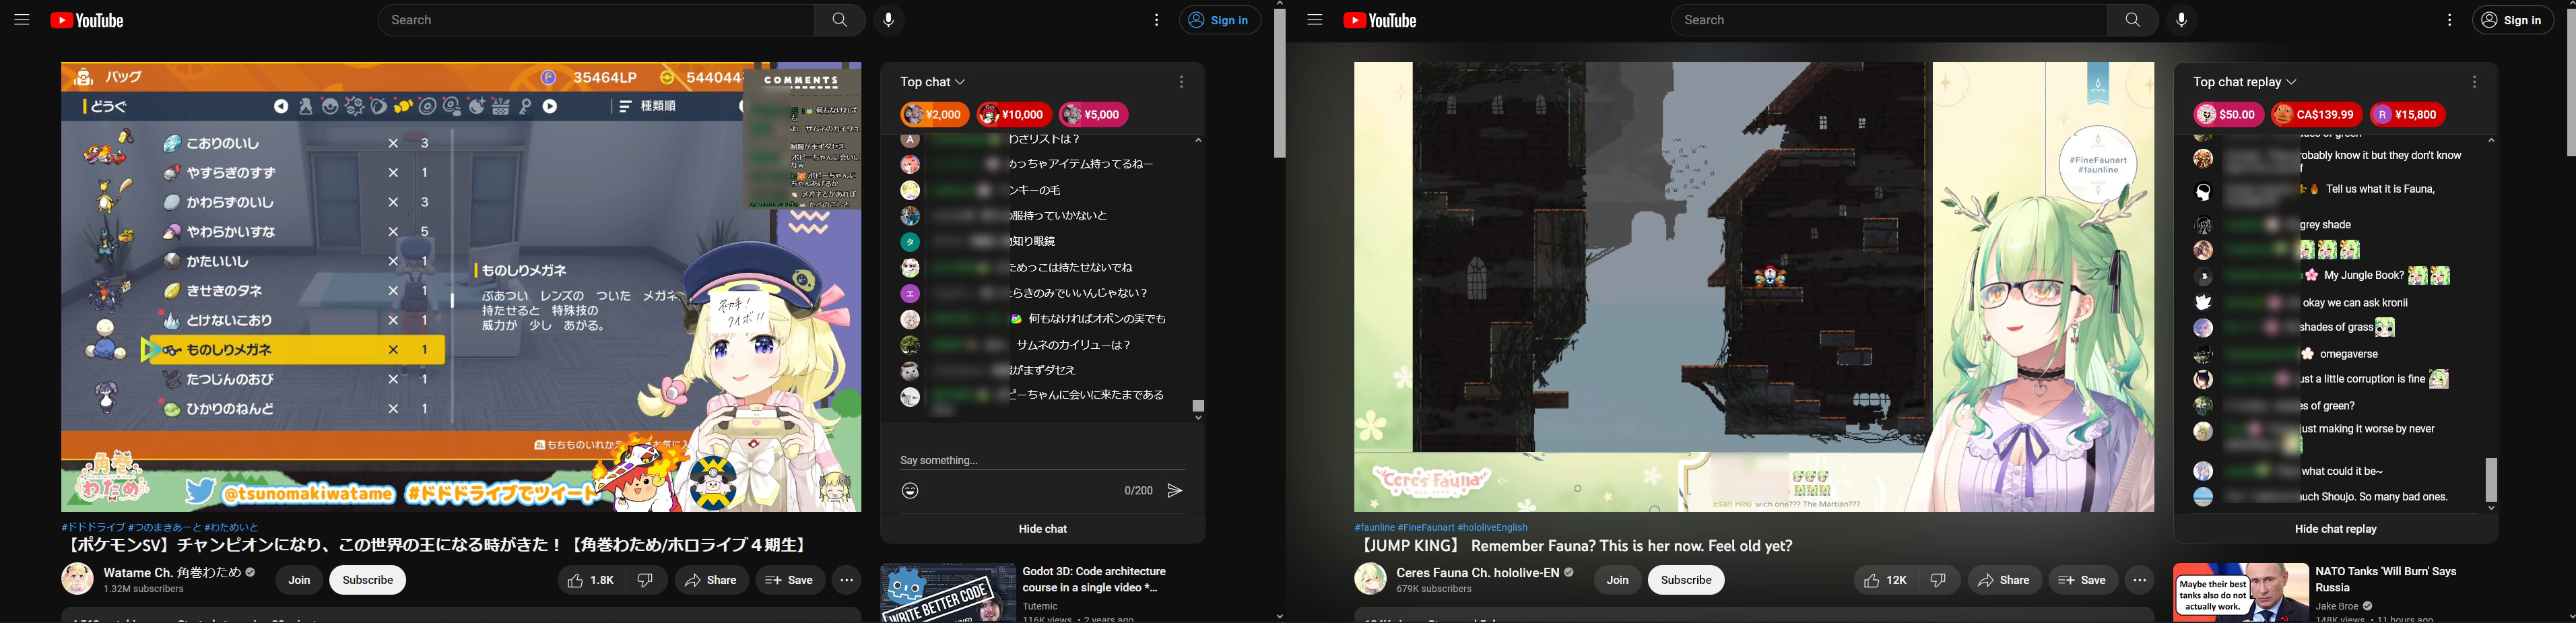
Task: Open Watame Ch. channel avatar
Action: (x=78, y=579)
